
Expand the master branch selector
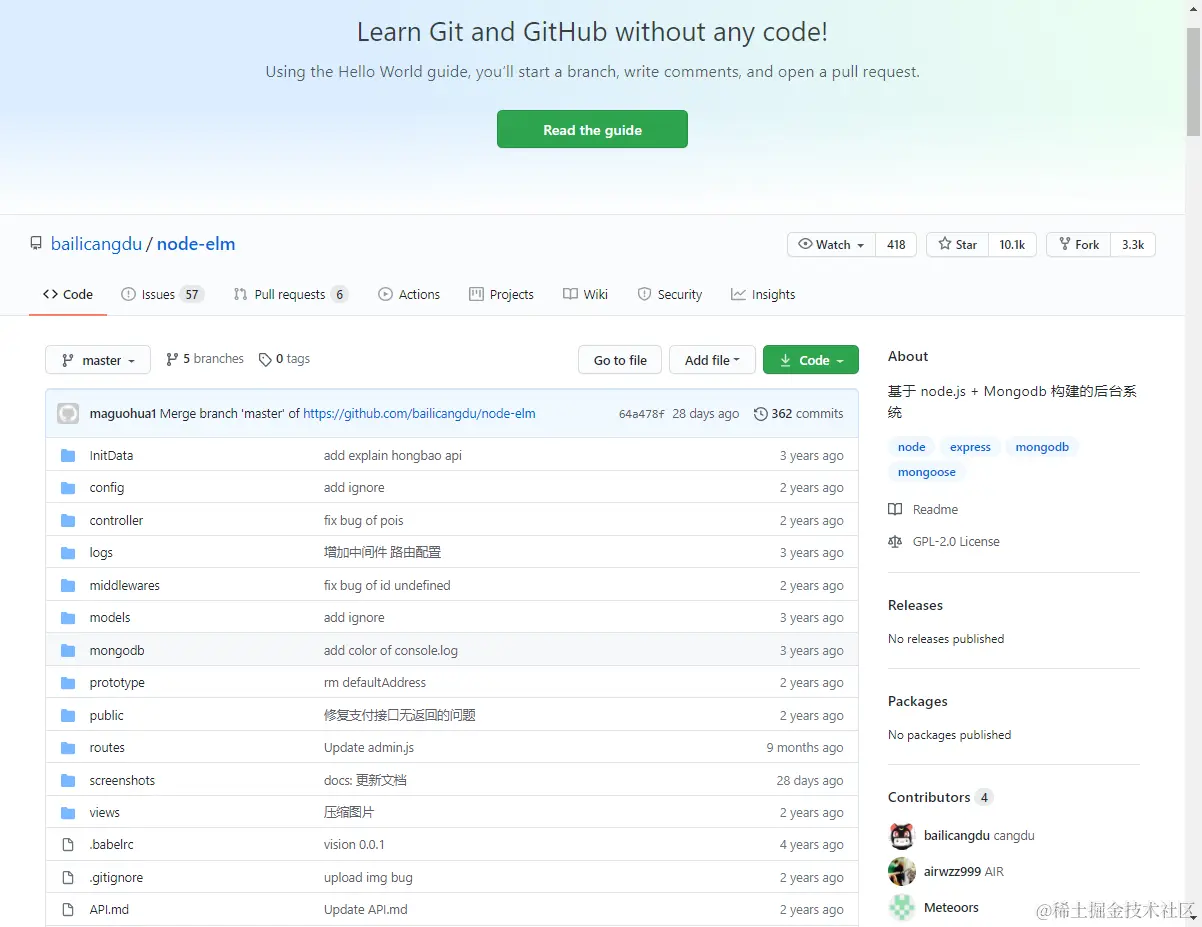pos(98,360)
